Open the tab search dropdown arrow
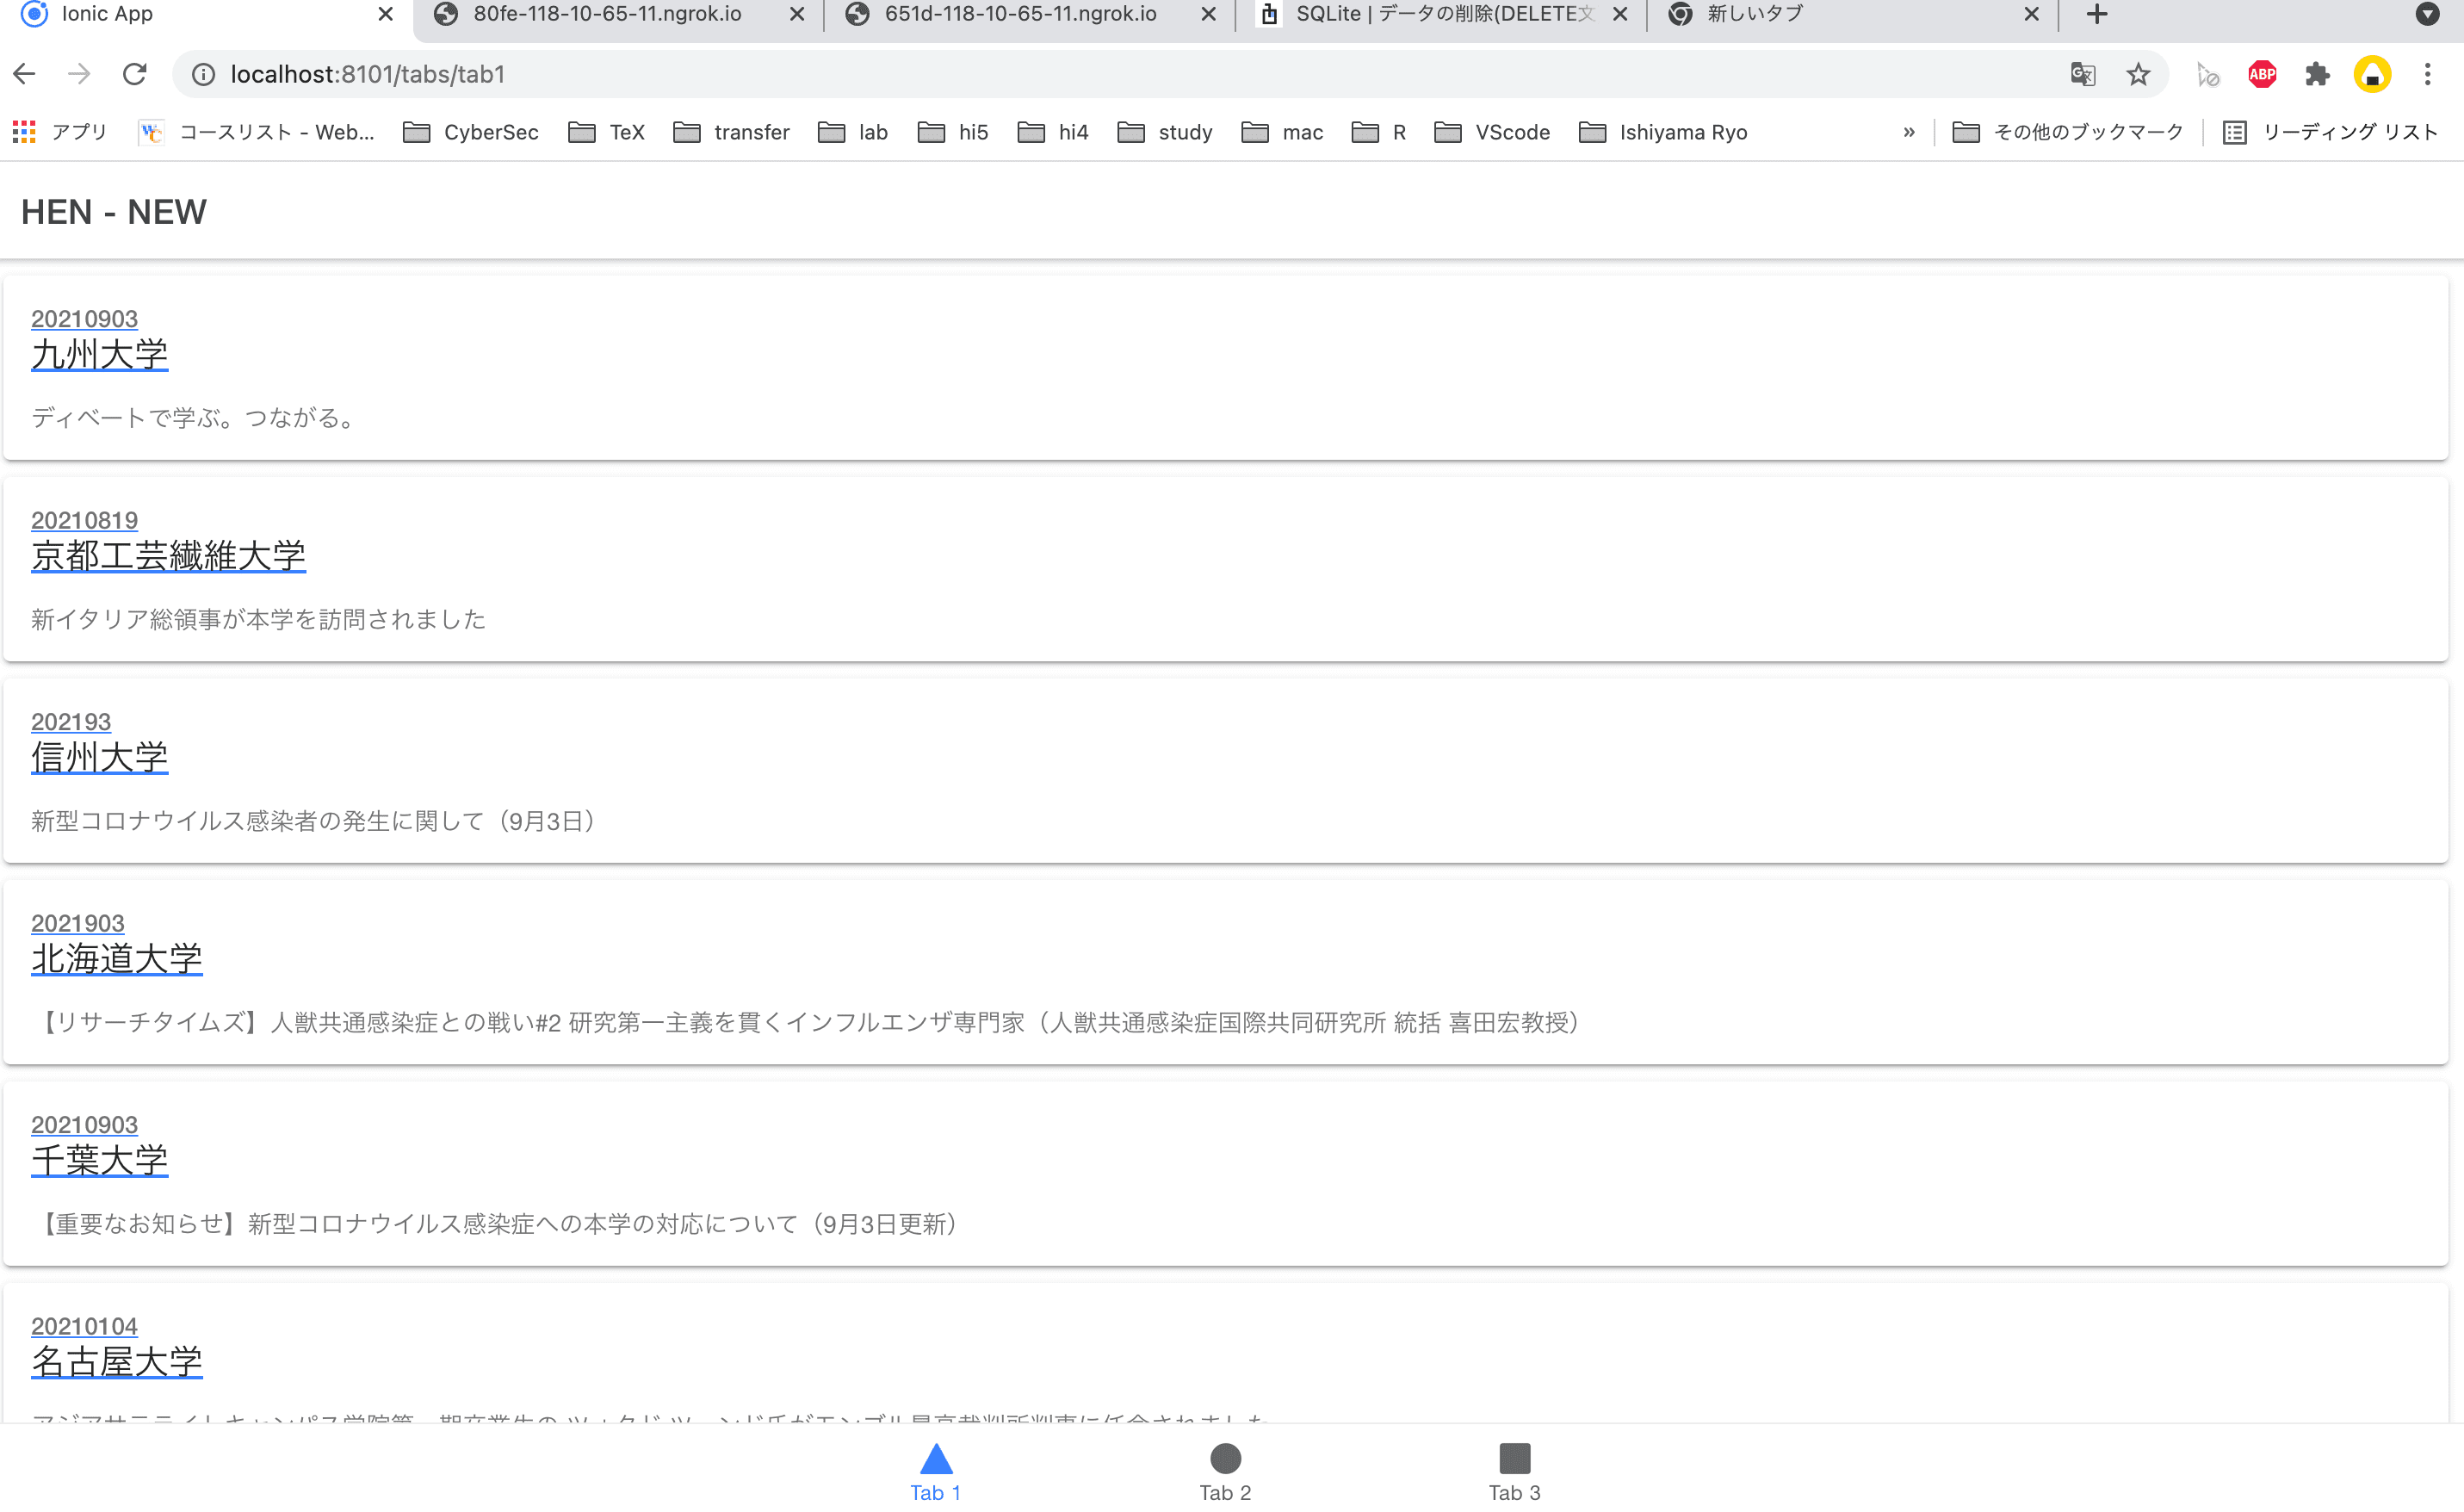Viewport: 2464px width, 1512px height. tap(2427, 14)
